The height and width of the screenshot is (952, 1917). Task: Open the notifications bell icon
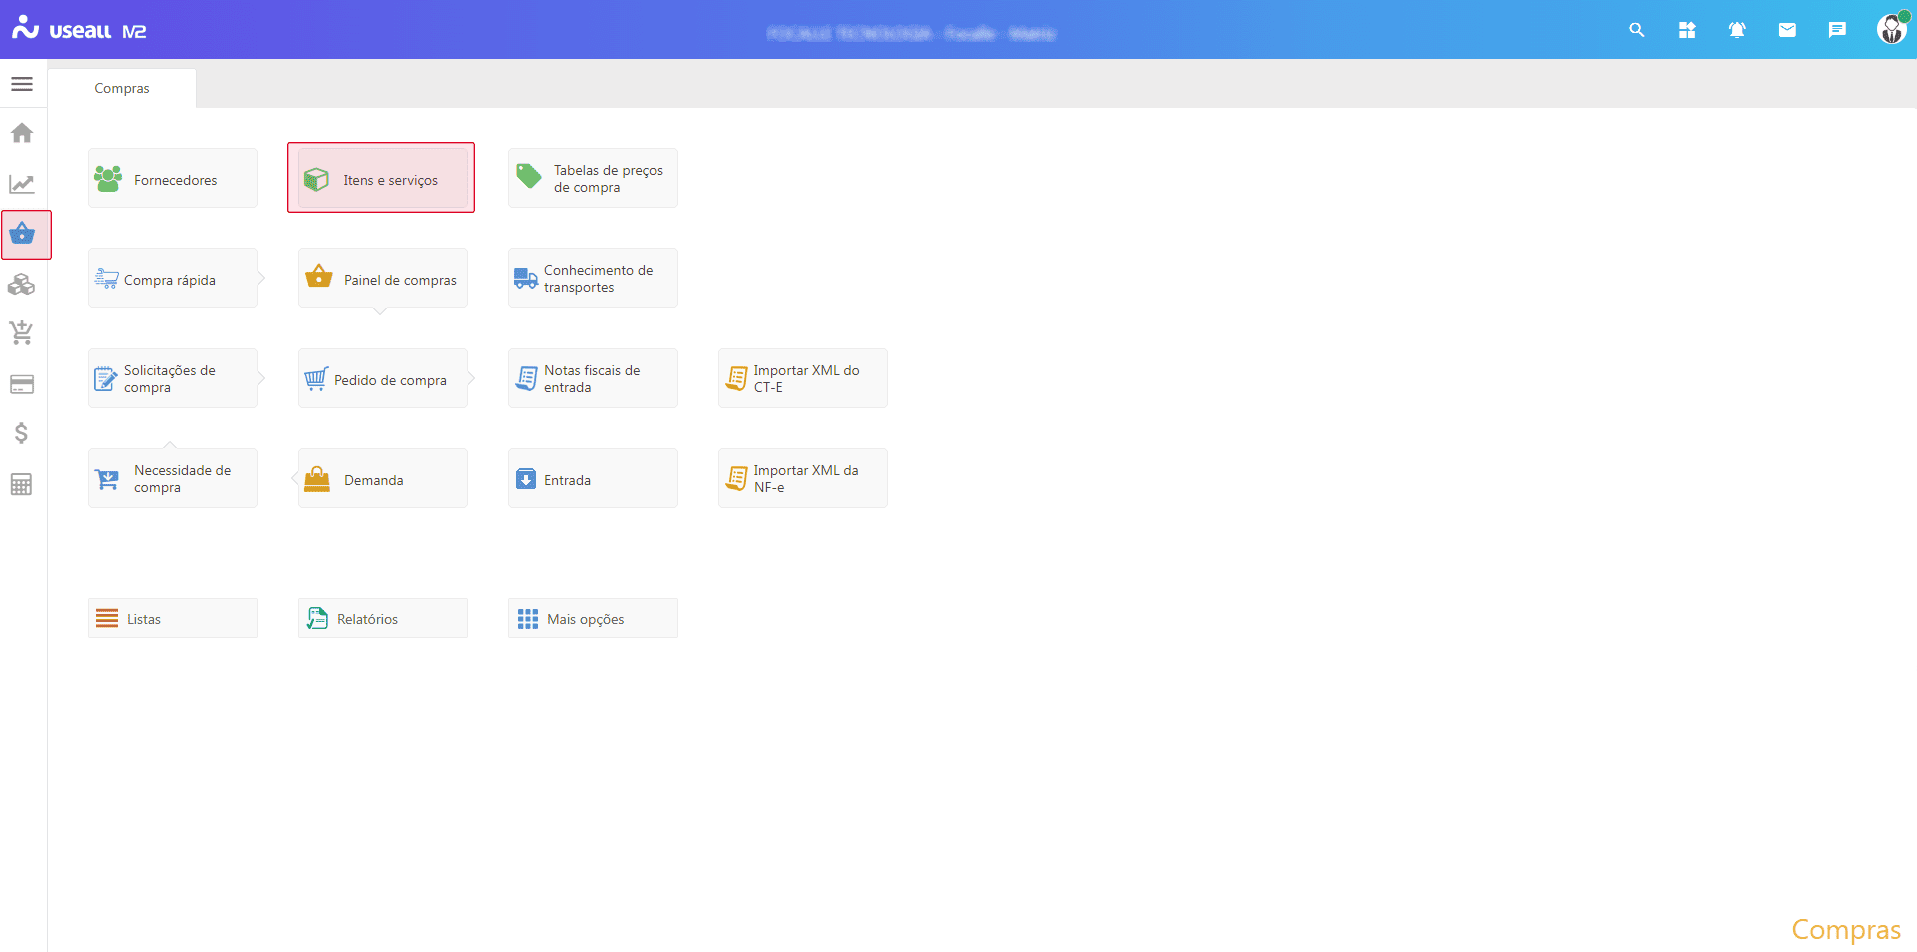click(x=1737, y=30)
